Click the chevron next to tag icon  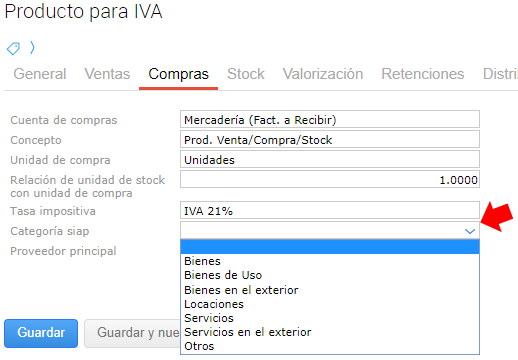coord(32,48)
